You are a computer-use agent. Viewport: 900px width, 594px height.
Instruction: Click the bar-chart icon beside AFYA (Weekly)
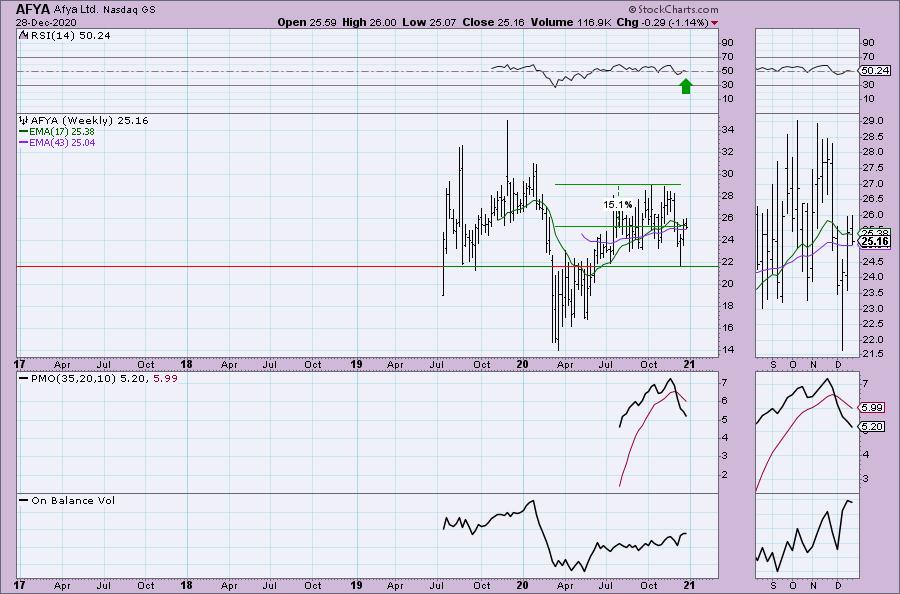[x=23, y=121]
